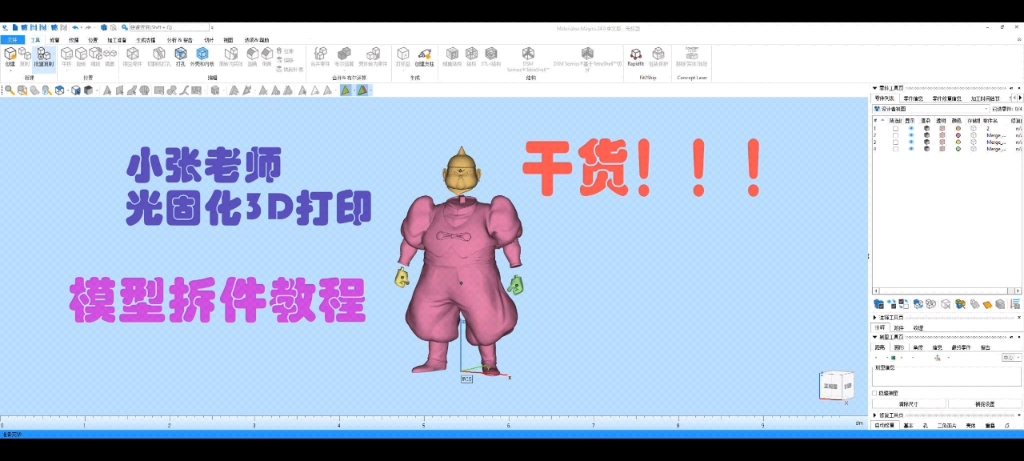Click the STL+结构 icon in 结构 group
The width and height of the screenshot is (1024, 461).
point(490,56)
